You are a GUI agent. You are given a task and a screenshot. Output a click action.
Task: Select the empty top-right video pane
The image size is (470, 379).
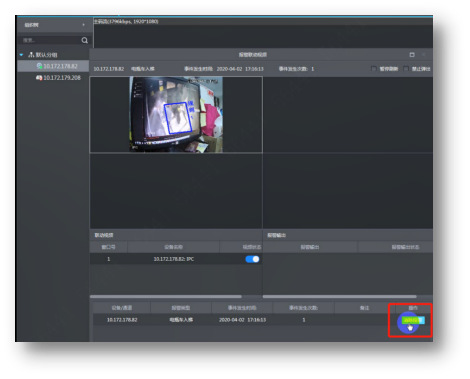point(348,115)
